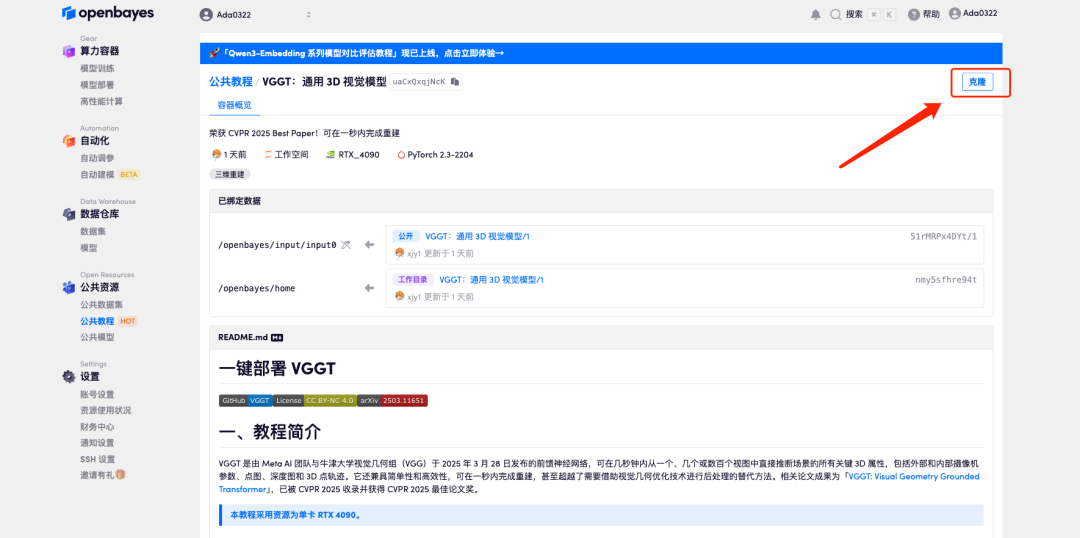The image size is (1080, 538).
Task: Click the 数据仓库 section icon
Action: pyautogui.click(x=69, y=214)
